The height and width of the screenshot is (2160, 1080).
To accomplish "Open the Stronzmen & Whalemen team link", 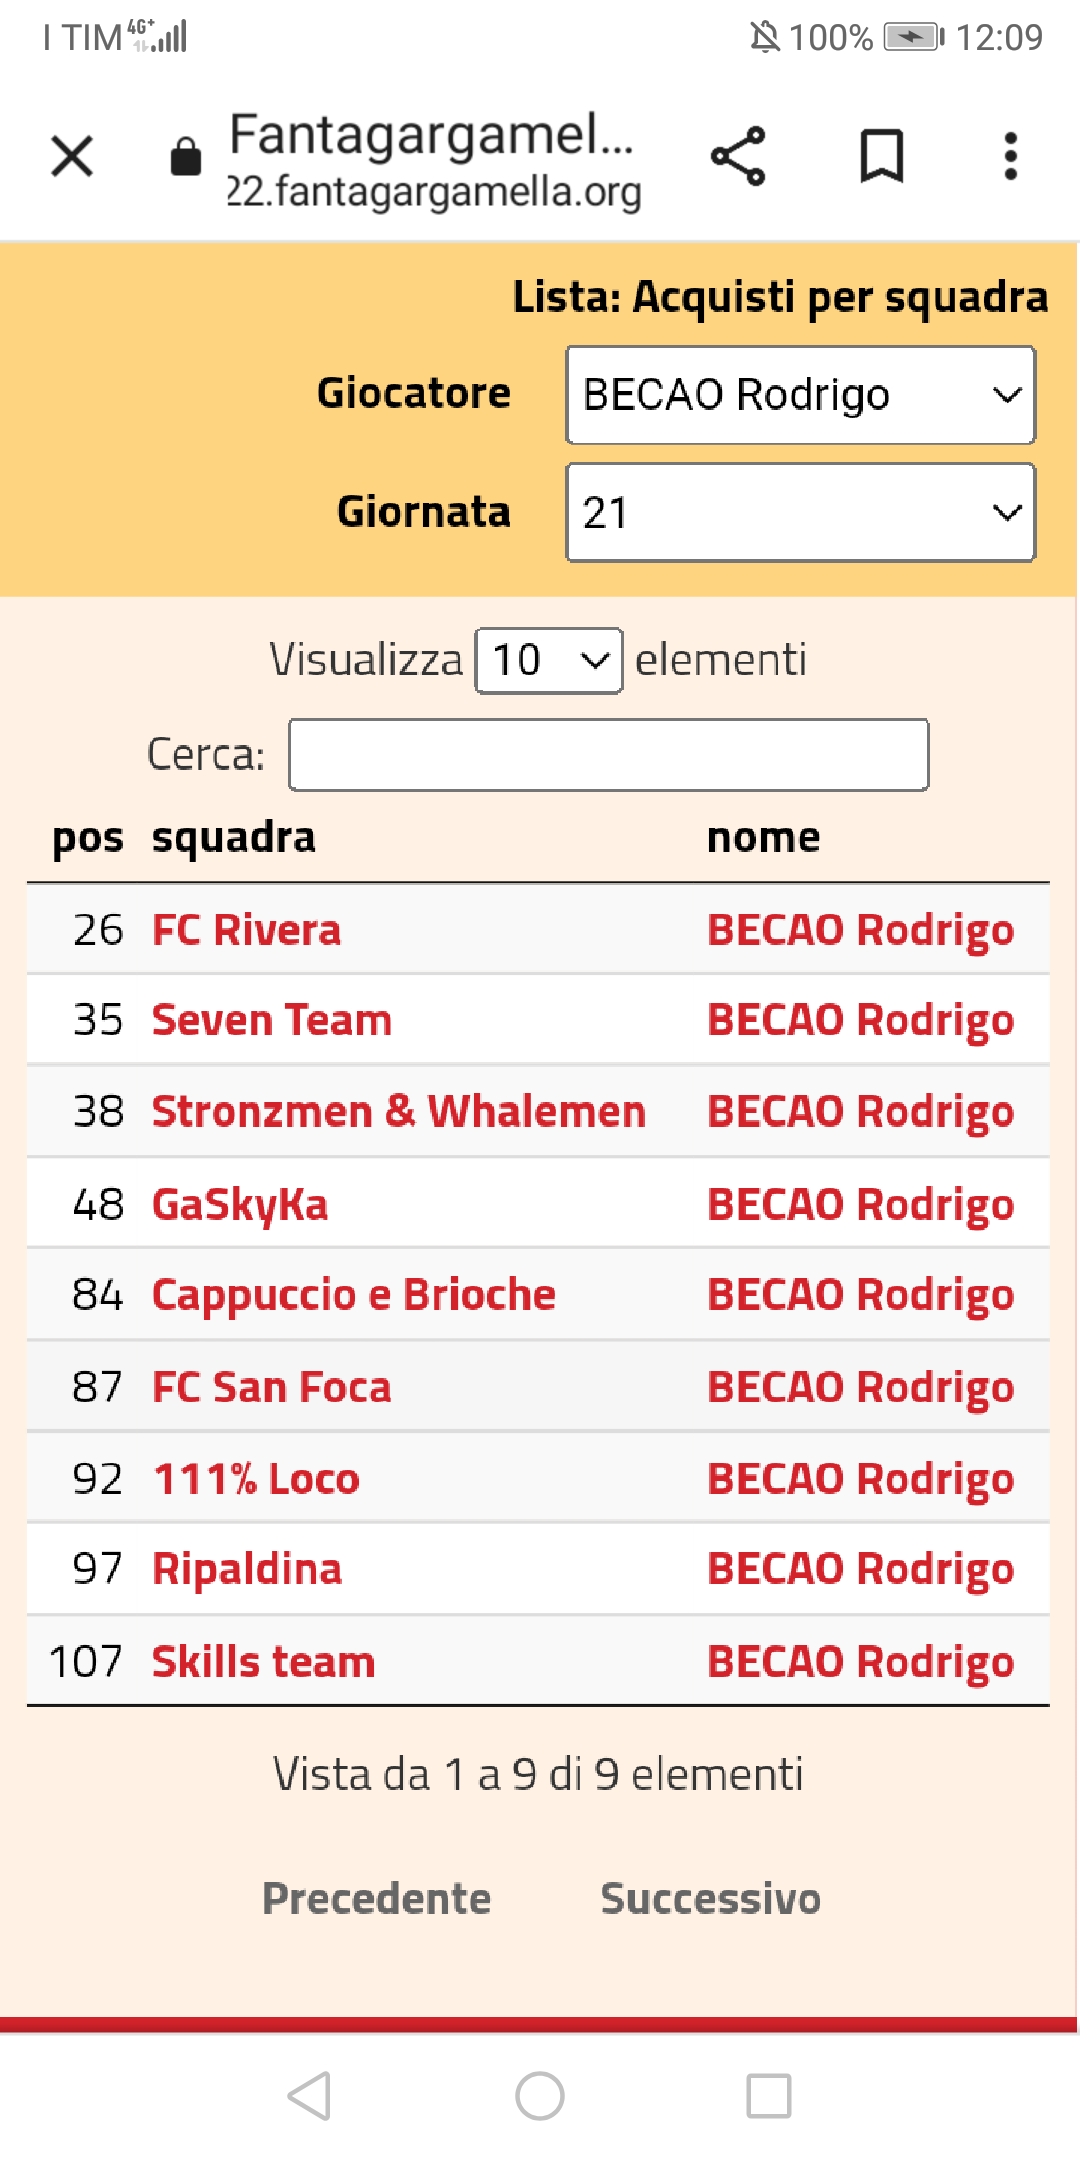I will [x=398, y=1112].
